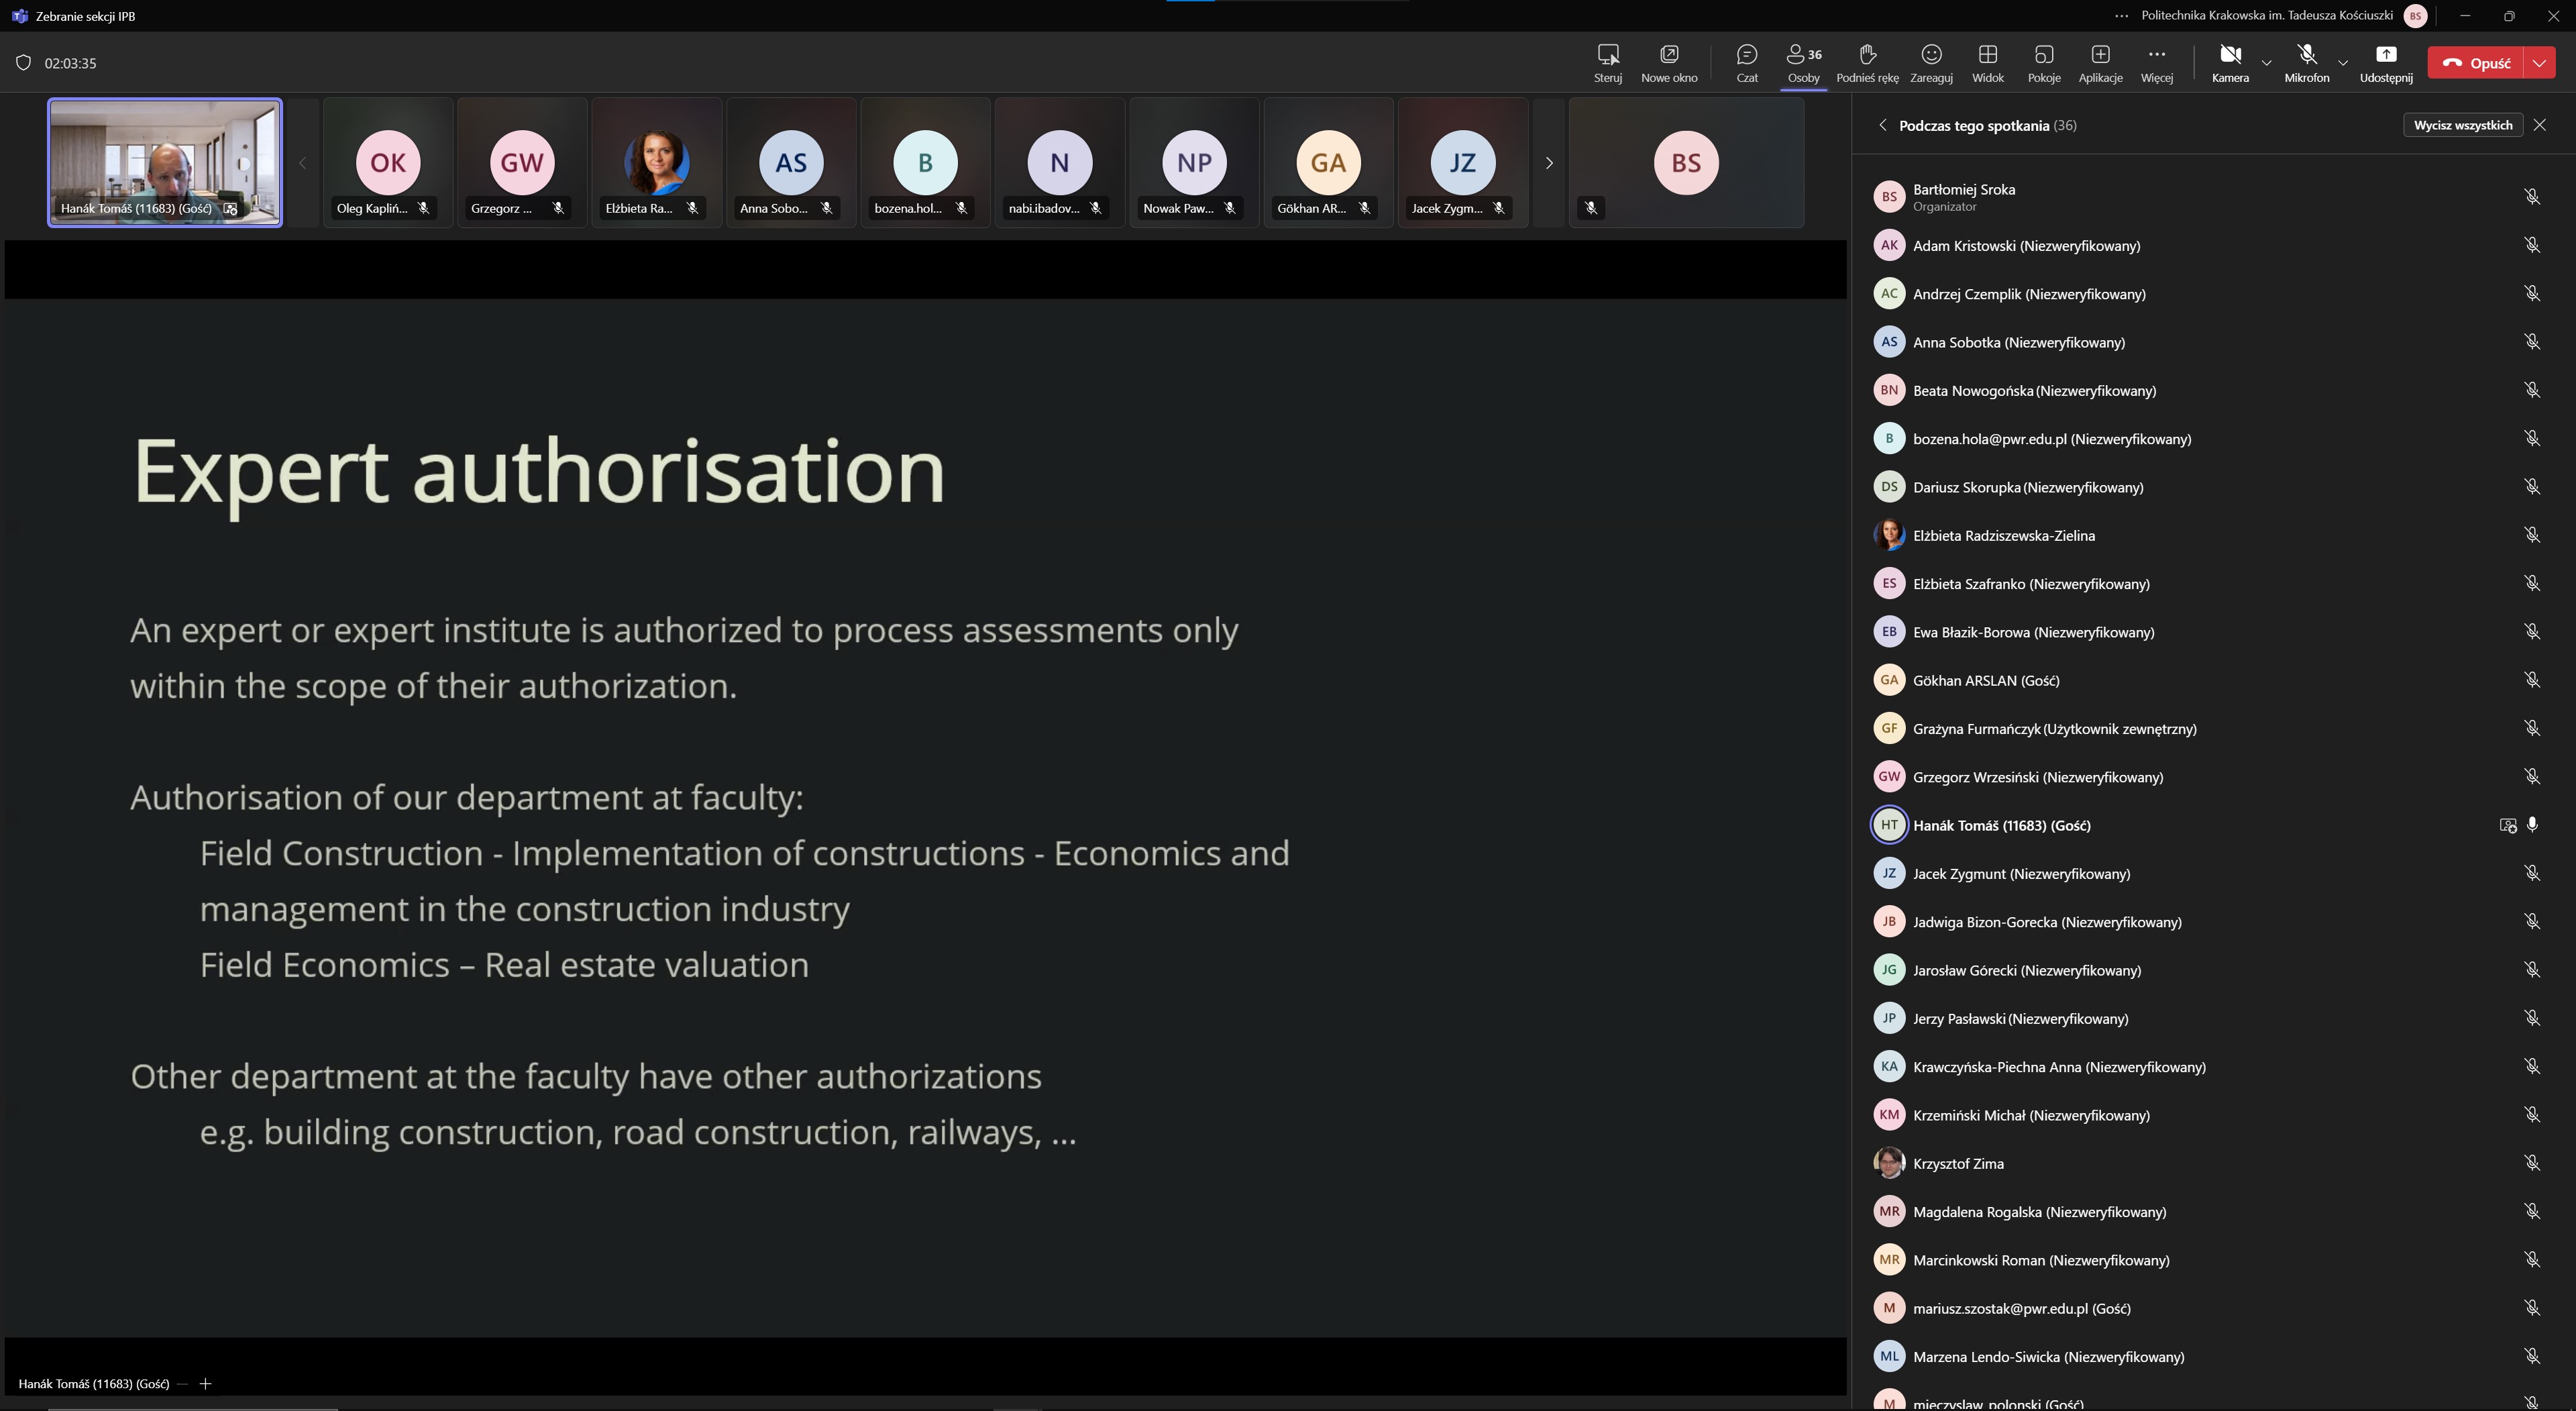Click the Podnieś rękę raise hand icon

tap(1866, 62)
